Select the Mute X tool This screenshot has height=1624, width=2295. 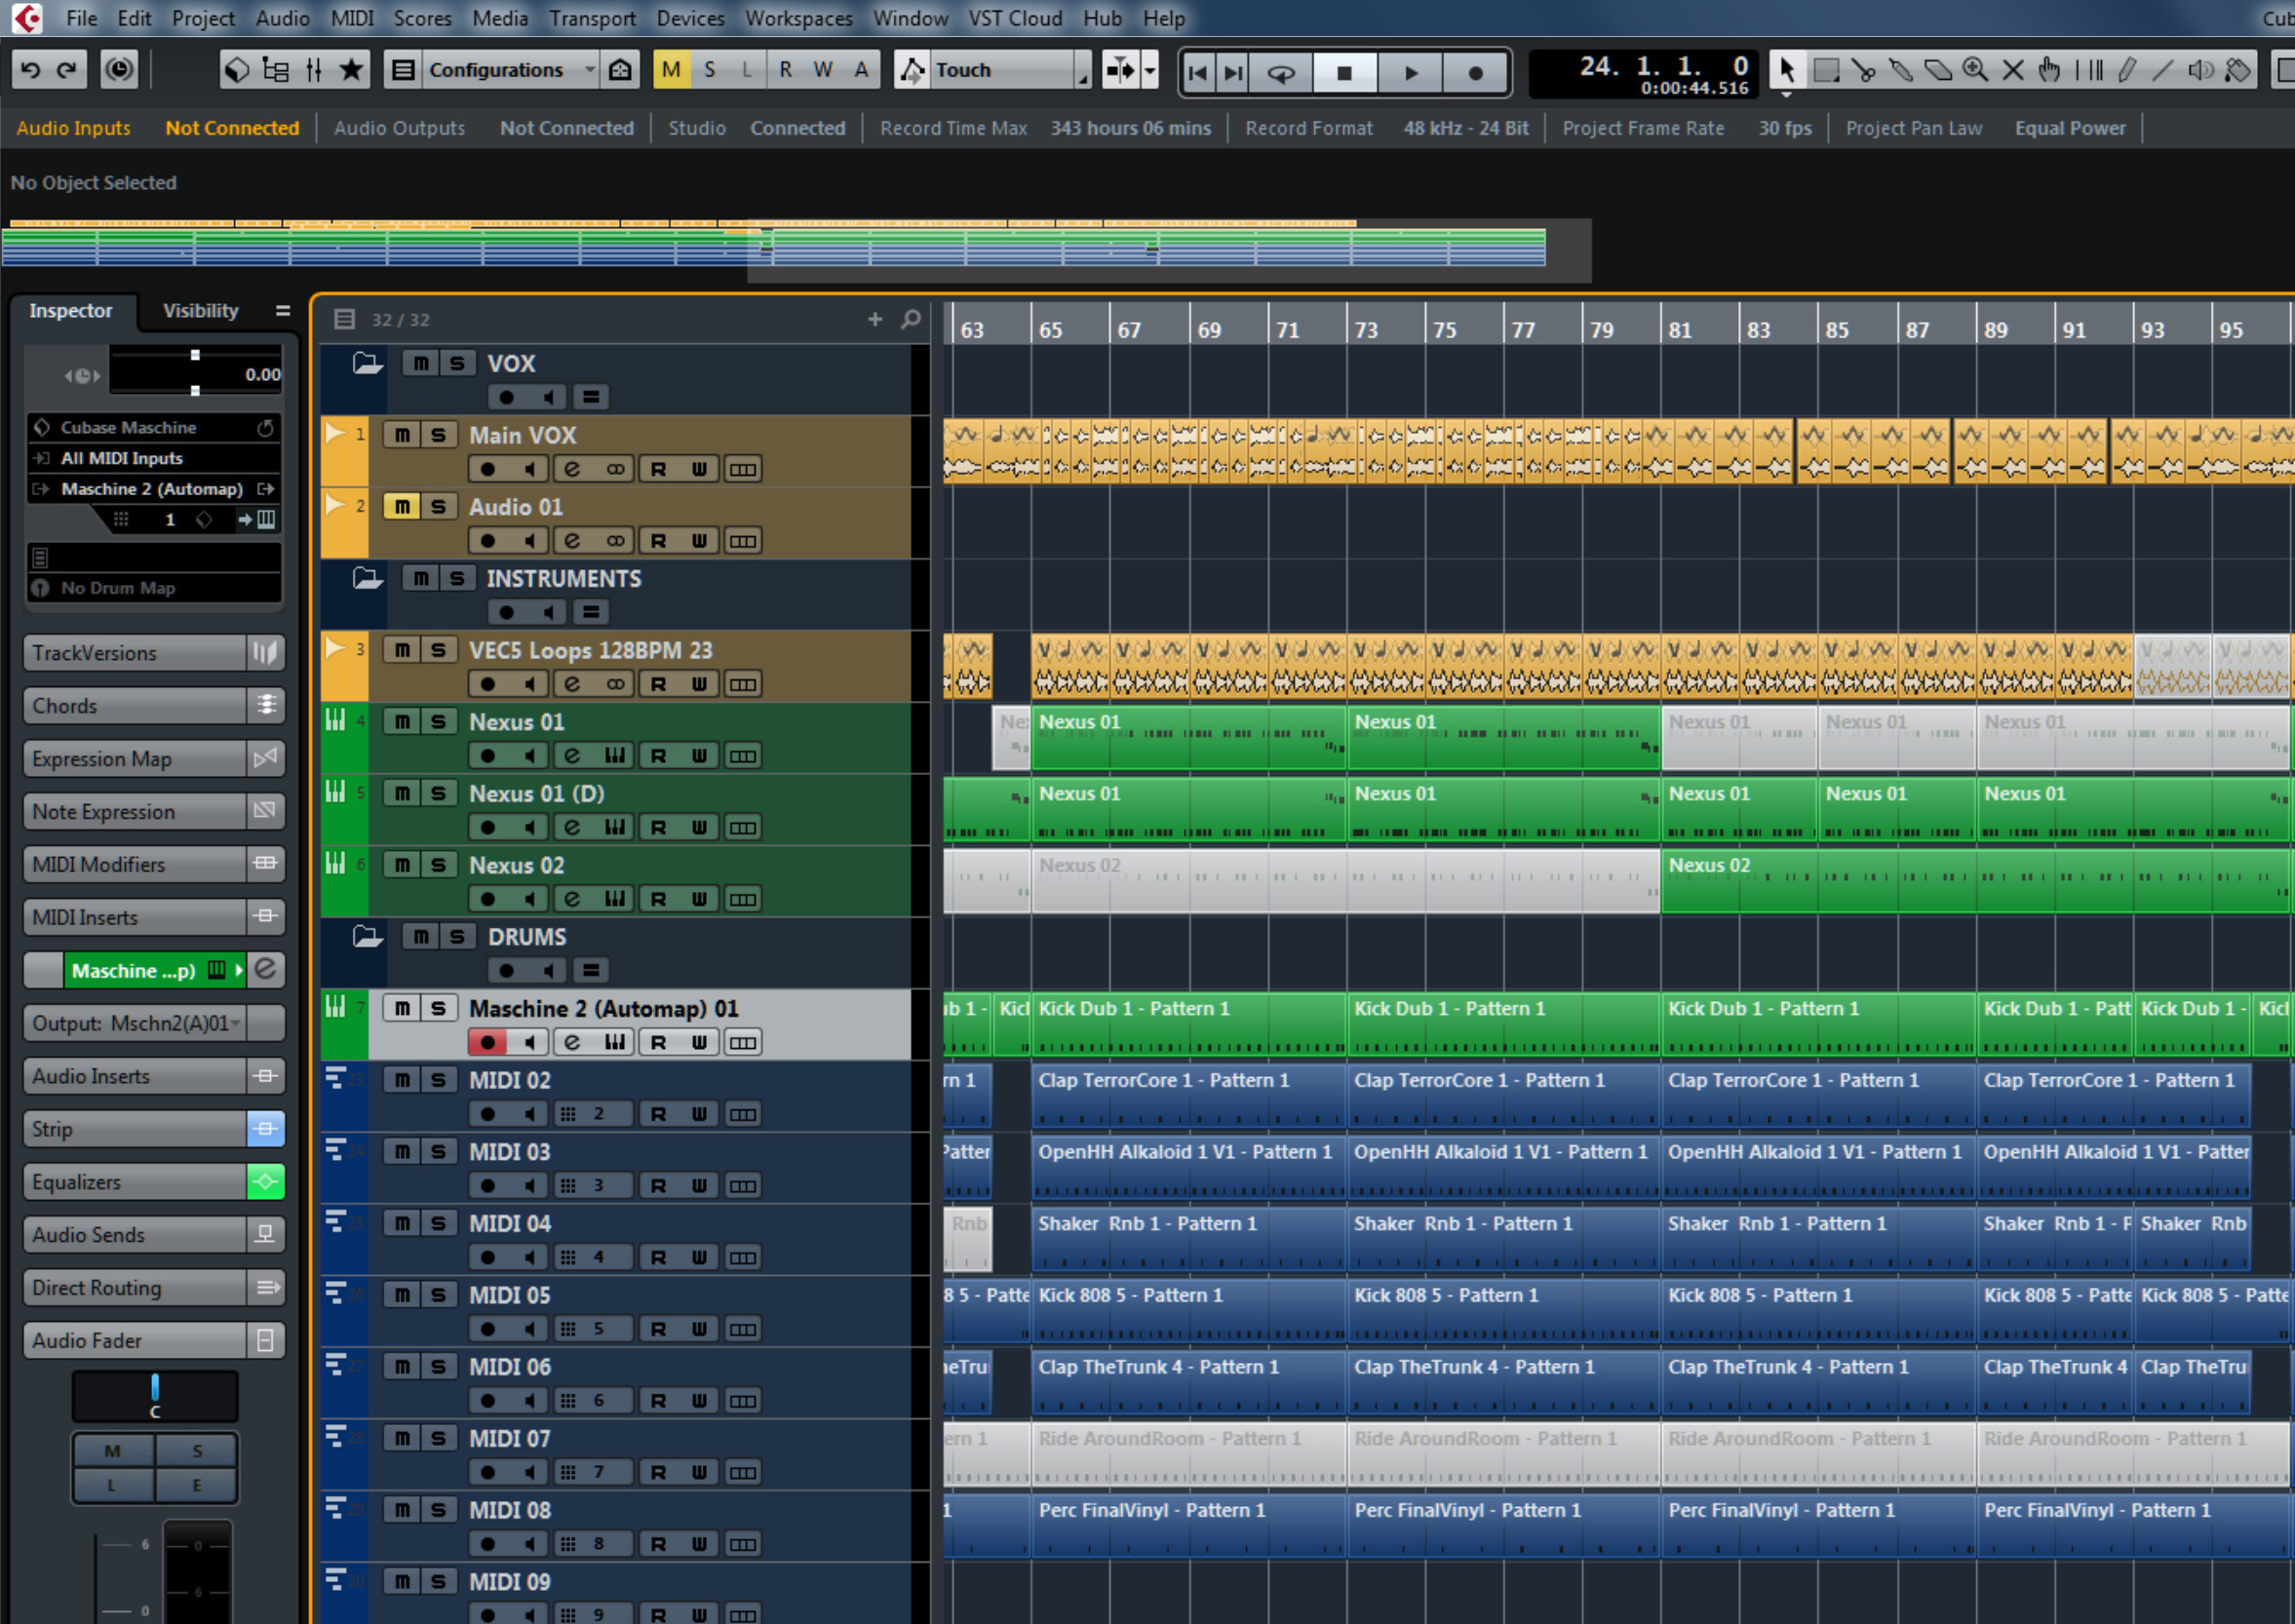click(x=2012, y=71)
